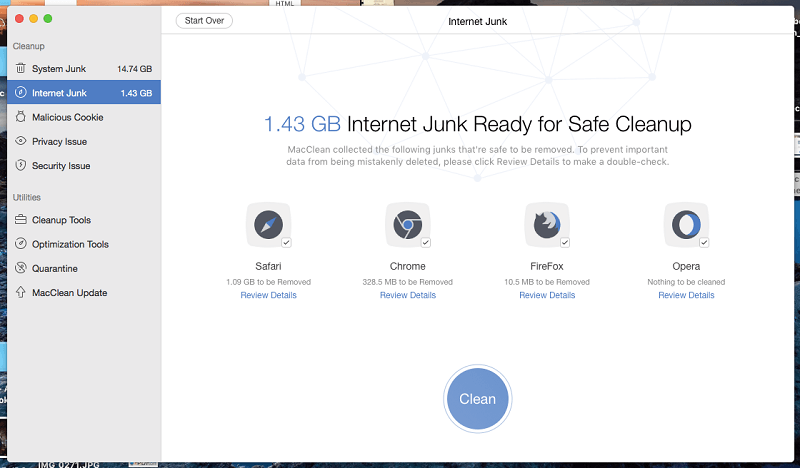Open Malicious Cookie section
This screenshot has height=468, width=800.
pos(84,117)
